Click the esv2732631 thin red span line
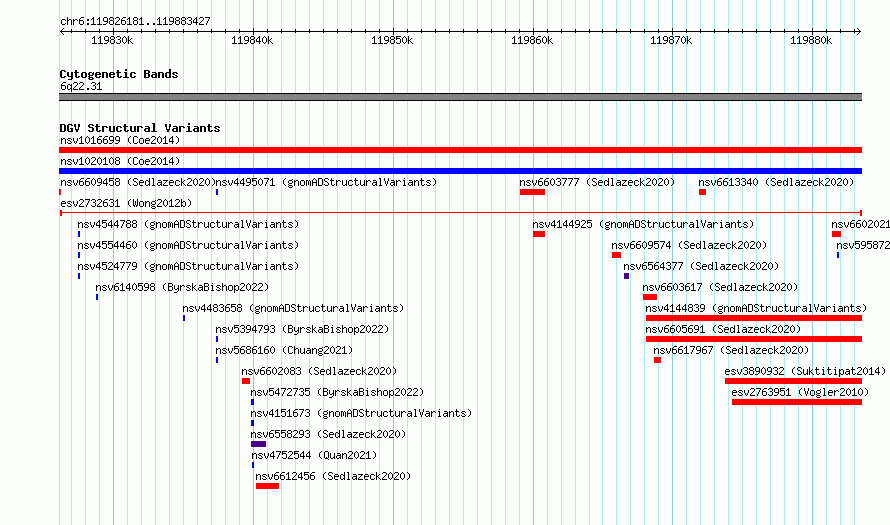Viewport: 890px width, 525px height. pos(460,213)
